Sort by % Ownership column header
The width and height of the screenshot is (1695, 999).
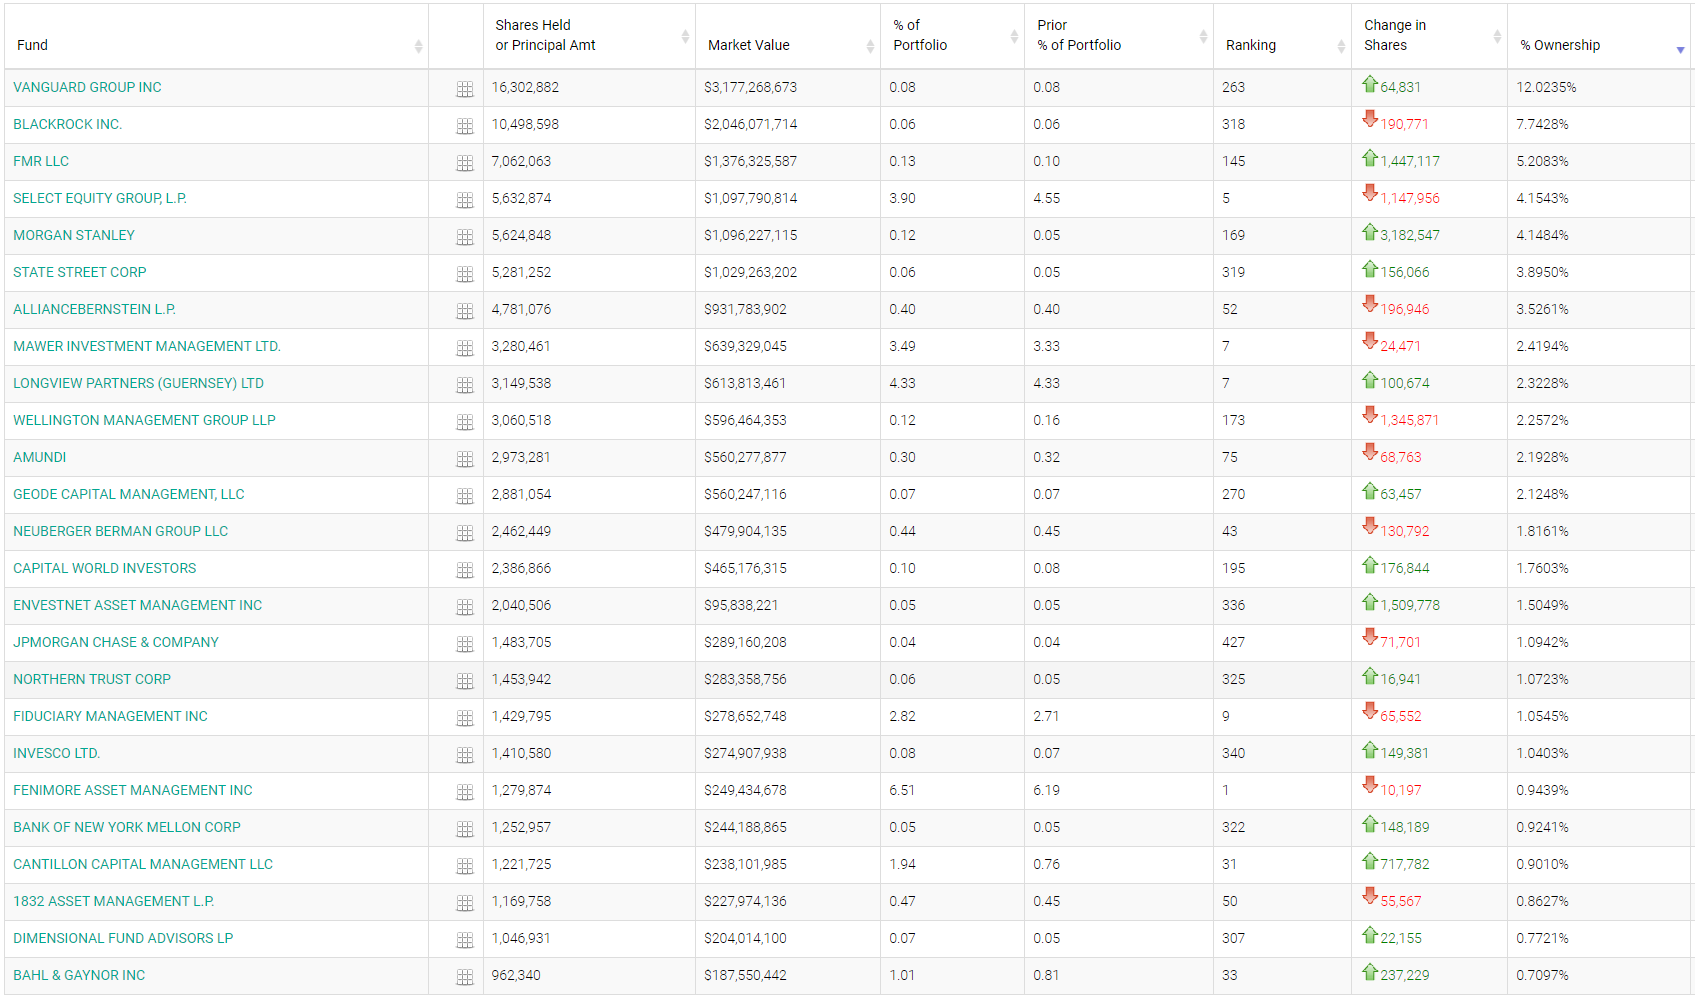click(1600, 36)
